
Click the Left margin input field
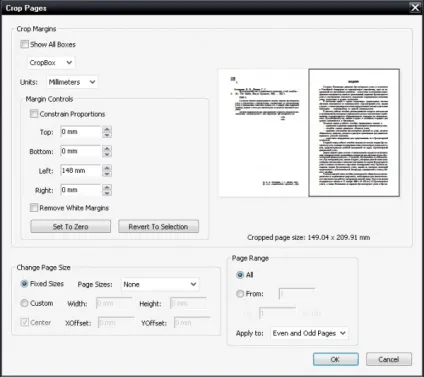[x=80, y=171]
